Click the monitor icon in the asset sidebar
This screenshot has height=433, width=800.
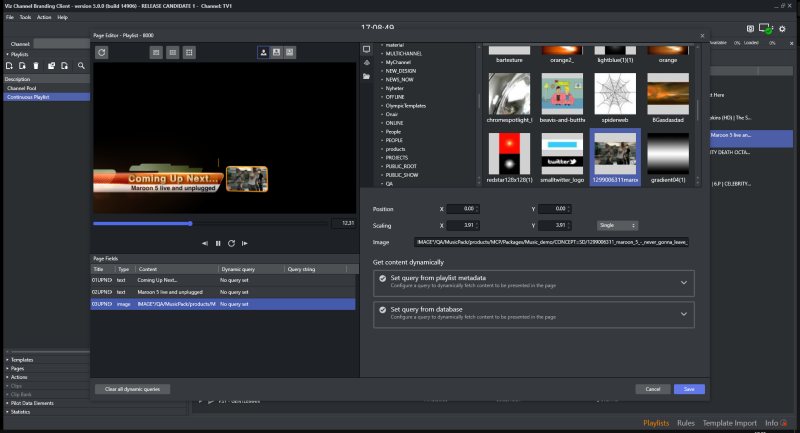click(x=366, y=49)
